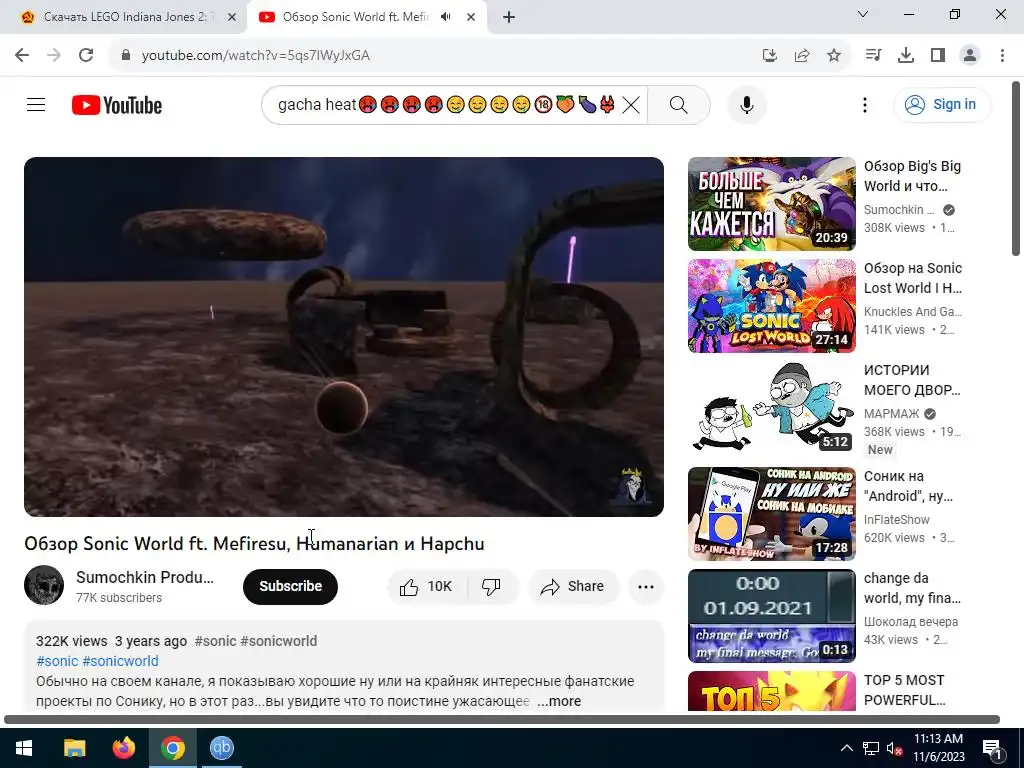
Task: Open Chrome three-dot menu
Action: tap(1002, 55)
